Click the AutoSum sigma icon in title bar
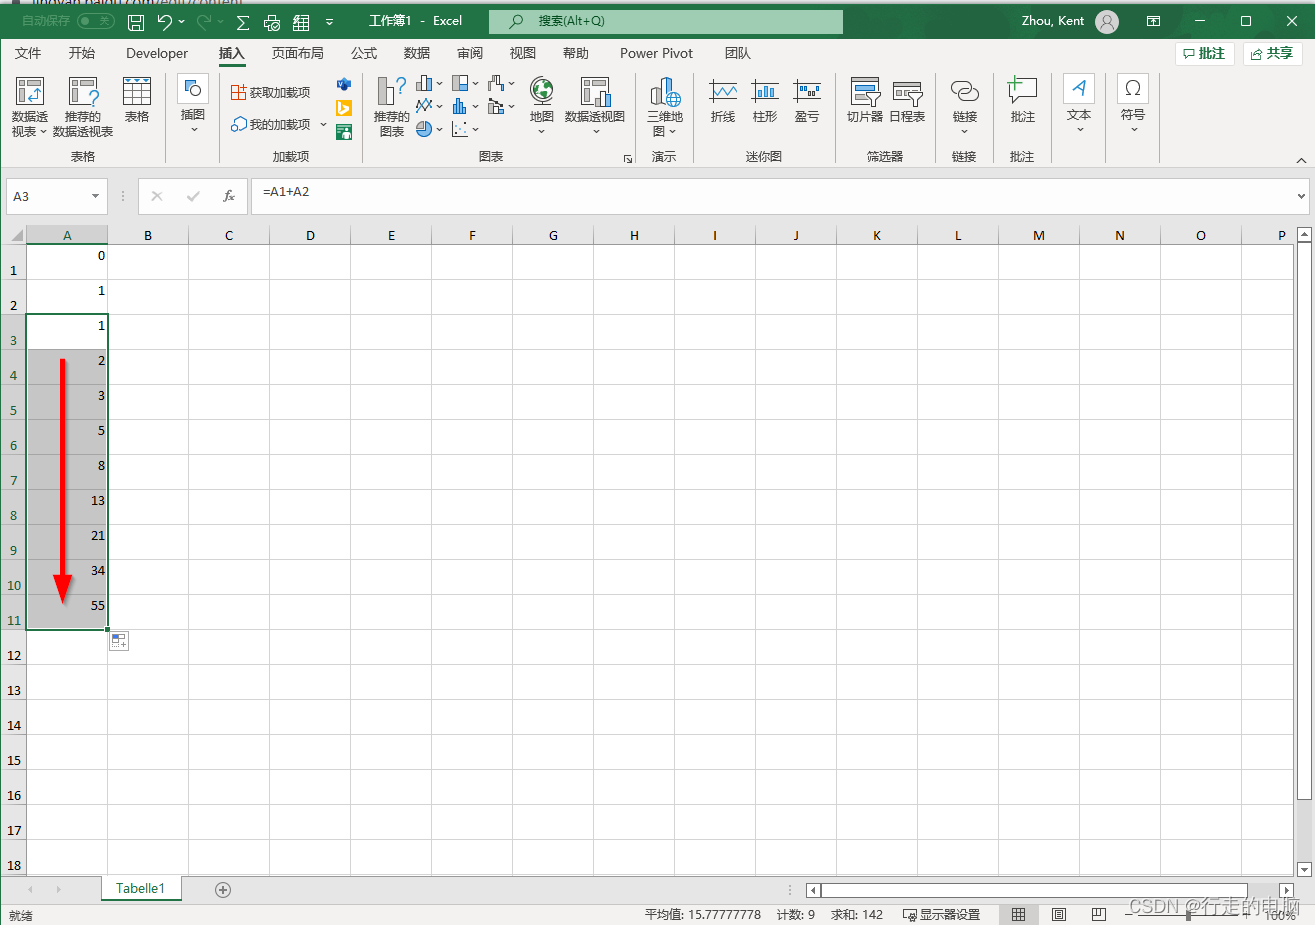The height and width of the screenshot is (925, 1315). click(x=243, y=22)
